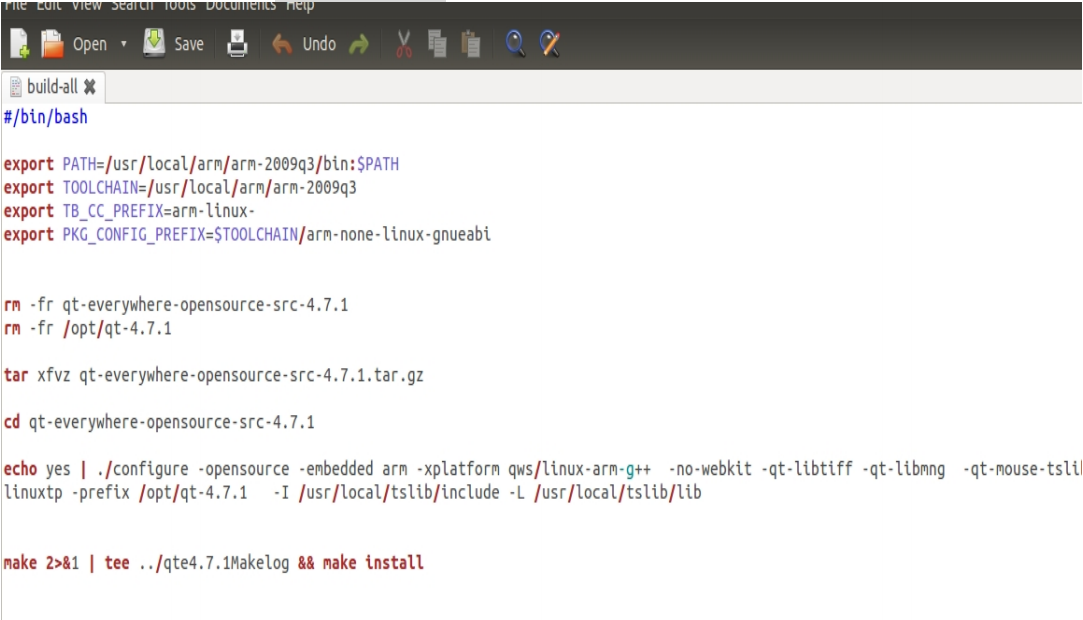Click the '-opensource' option

point(243,469)
